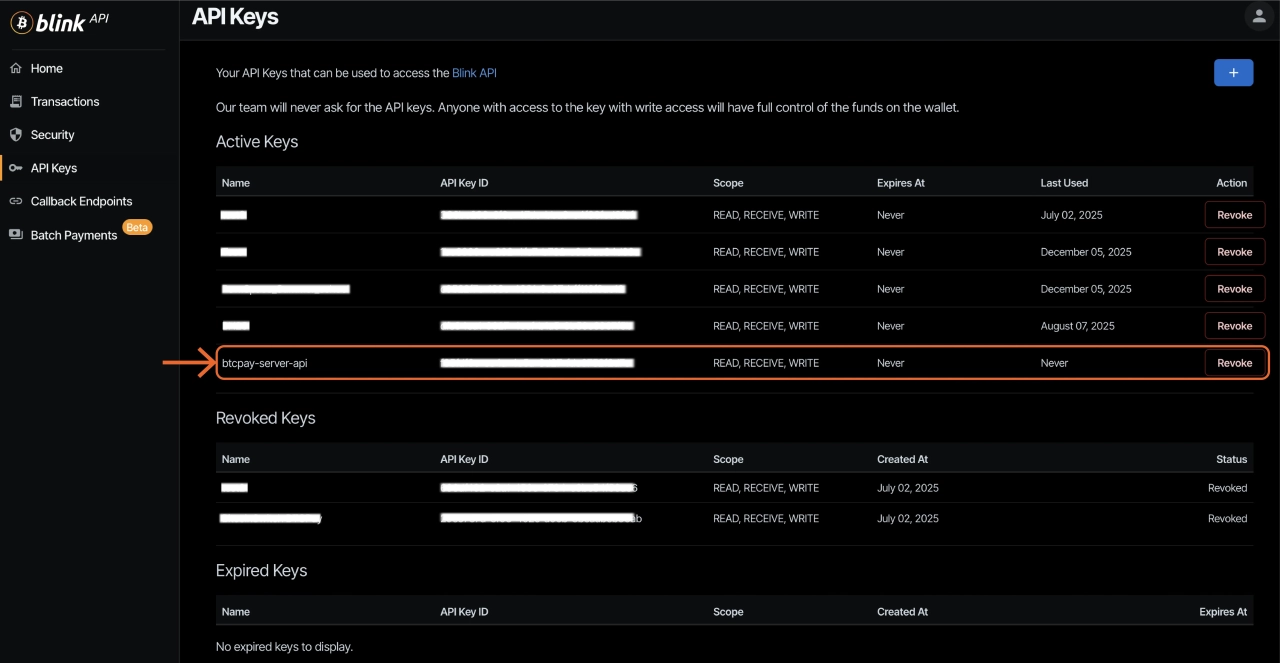Image resolution: width=1280 pixels, height=663 pixels.
Task: Open Callback Endpoints page from sidebar
Action: tap(81, 201)
